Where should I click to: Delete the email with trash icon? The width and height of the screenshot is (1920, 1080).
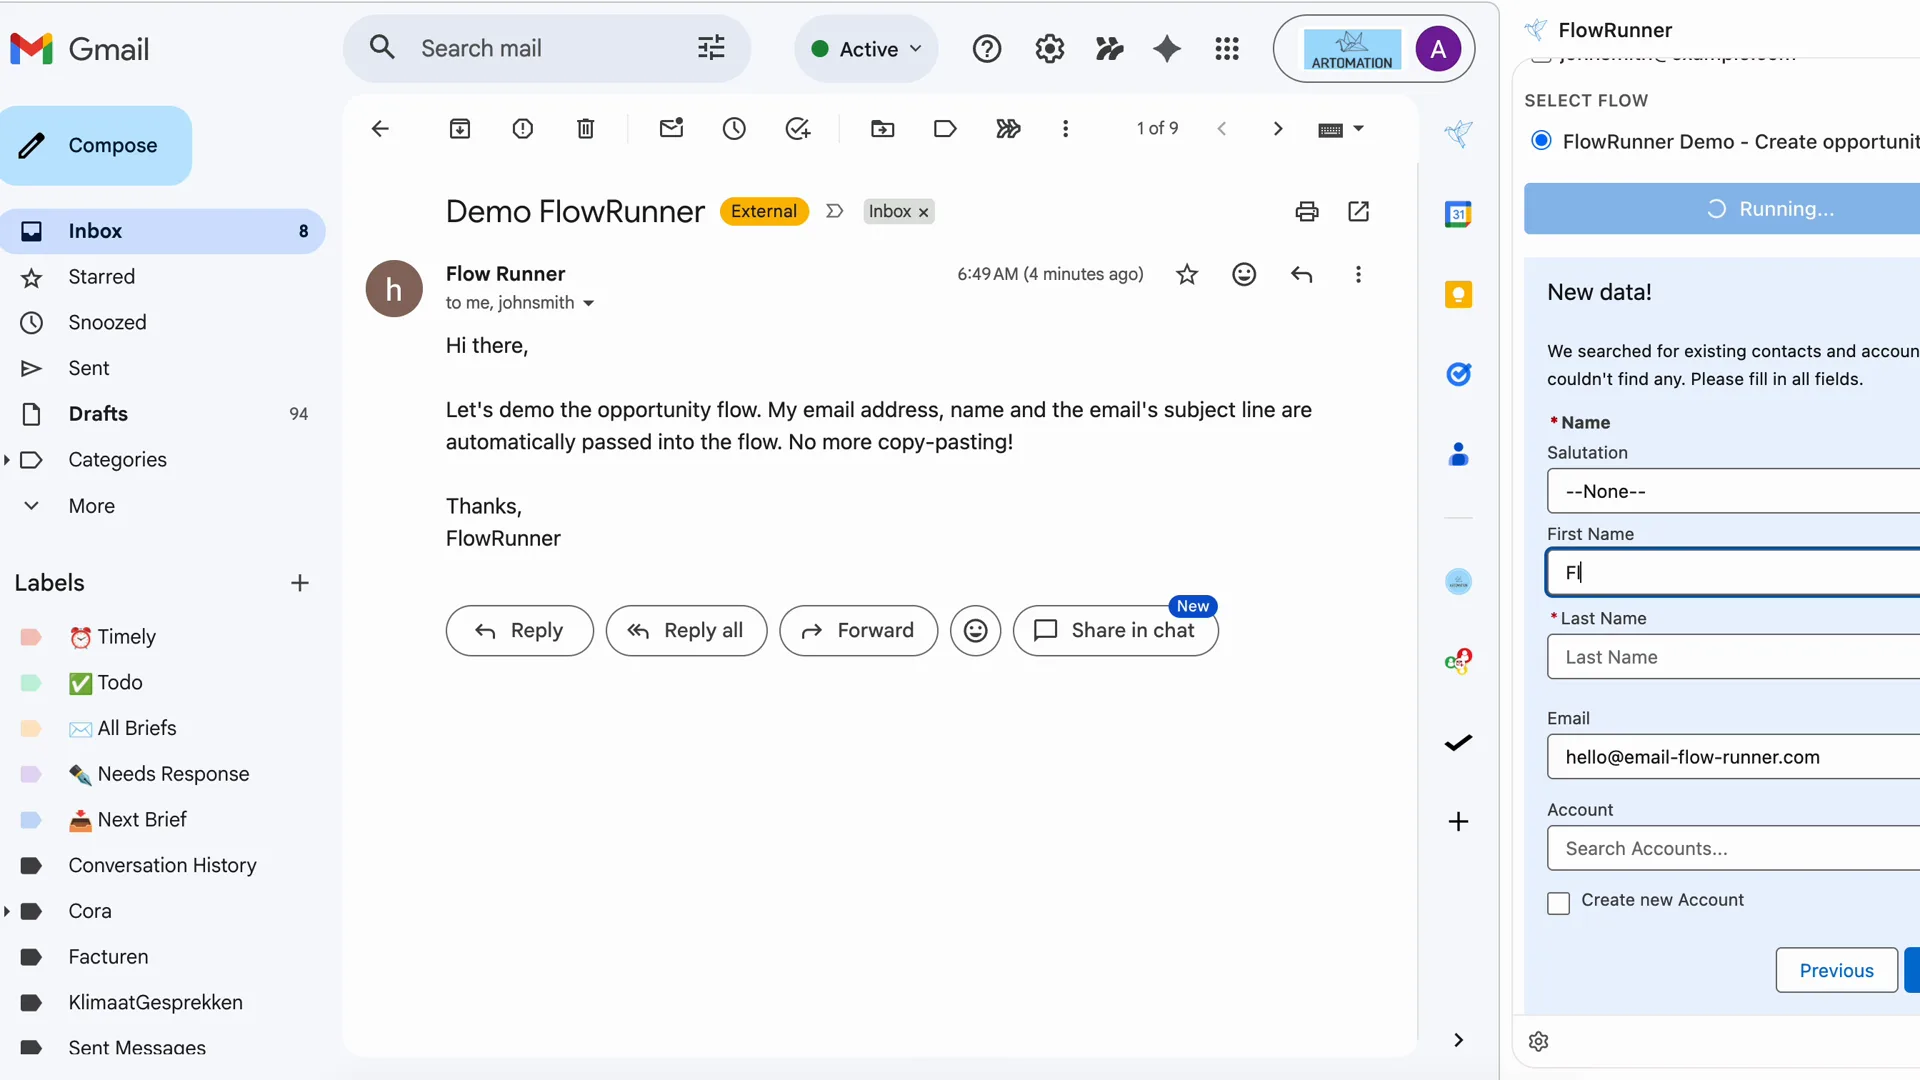[586, 128]
